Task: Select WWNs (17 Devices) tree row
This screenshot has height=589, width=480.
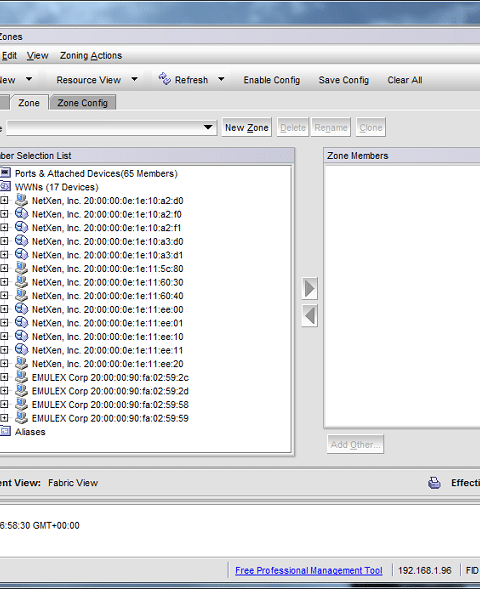Action: point(57,187)
